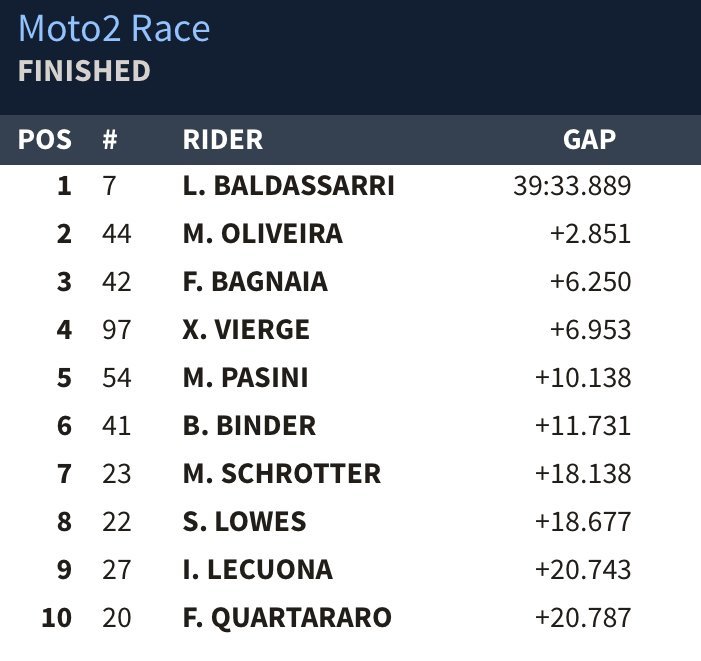Click the +20.787 gap value
Viewport: 701px width, 661px height.
[x=583, y=618]
